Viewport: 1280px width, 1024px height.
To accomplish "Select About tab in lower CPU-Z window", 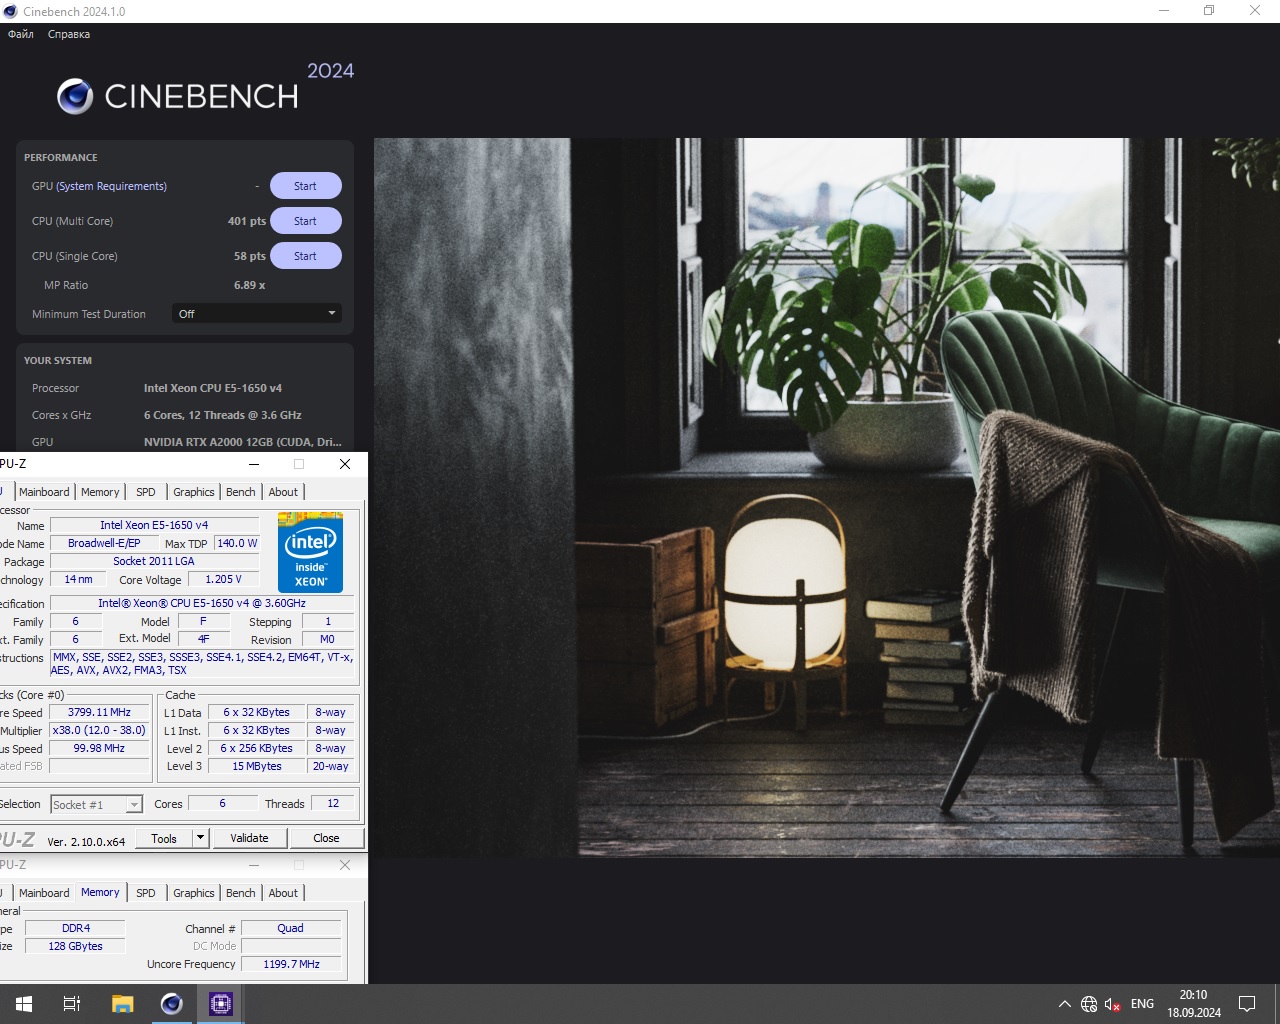I will pos(283,893).
